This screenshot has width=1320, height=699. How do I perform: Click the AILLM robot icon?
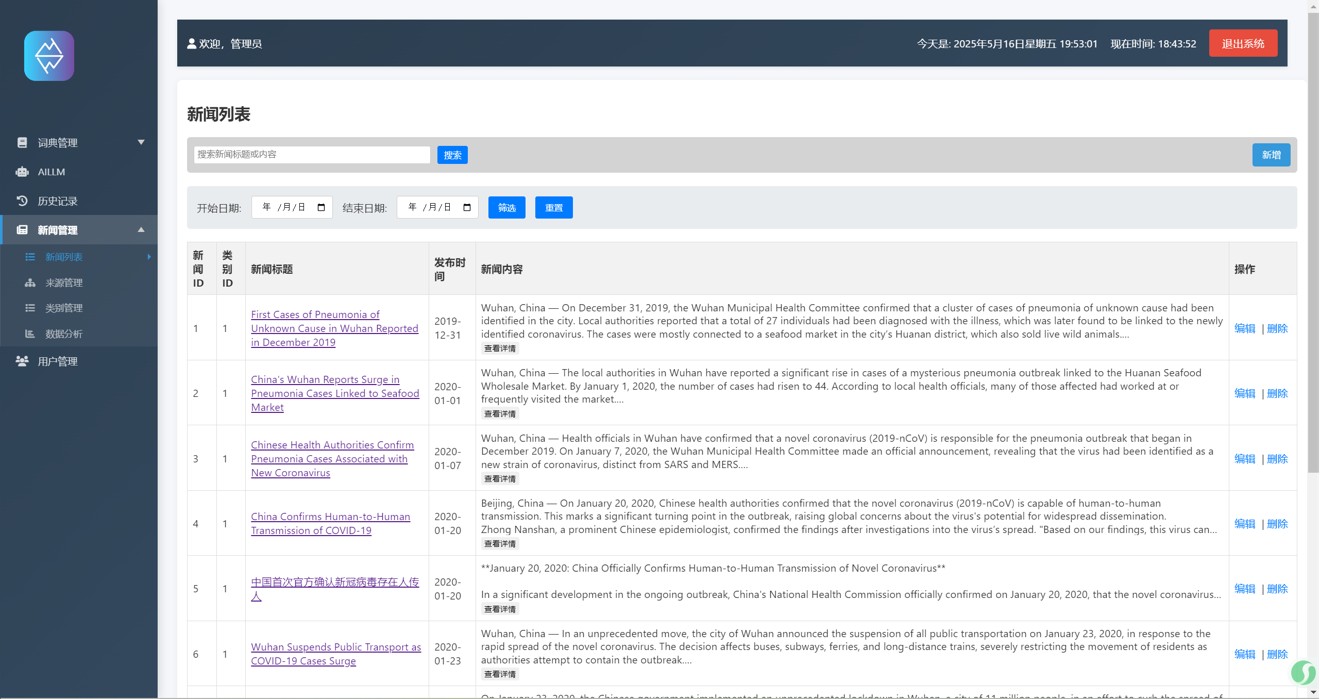point(22,172)
